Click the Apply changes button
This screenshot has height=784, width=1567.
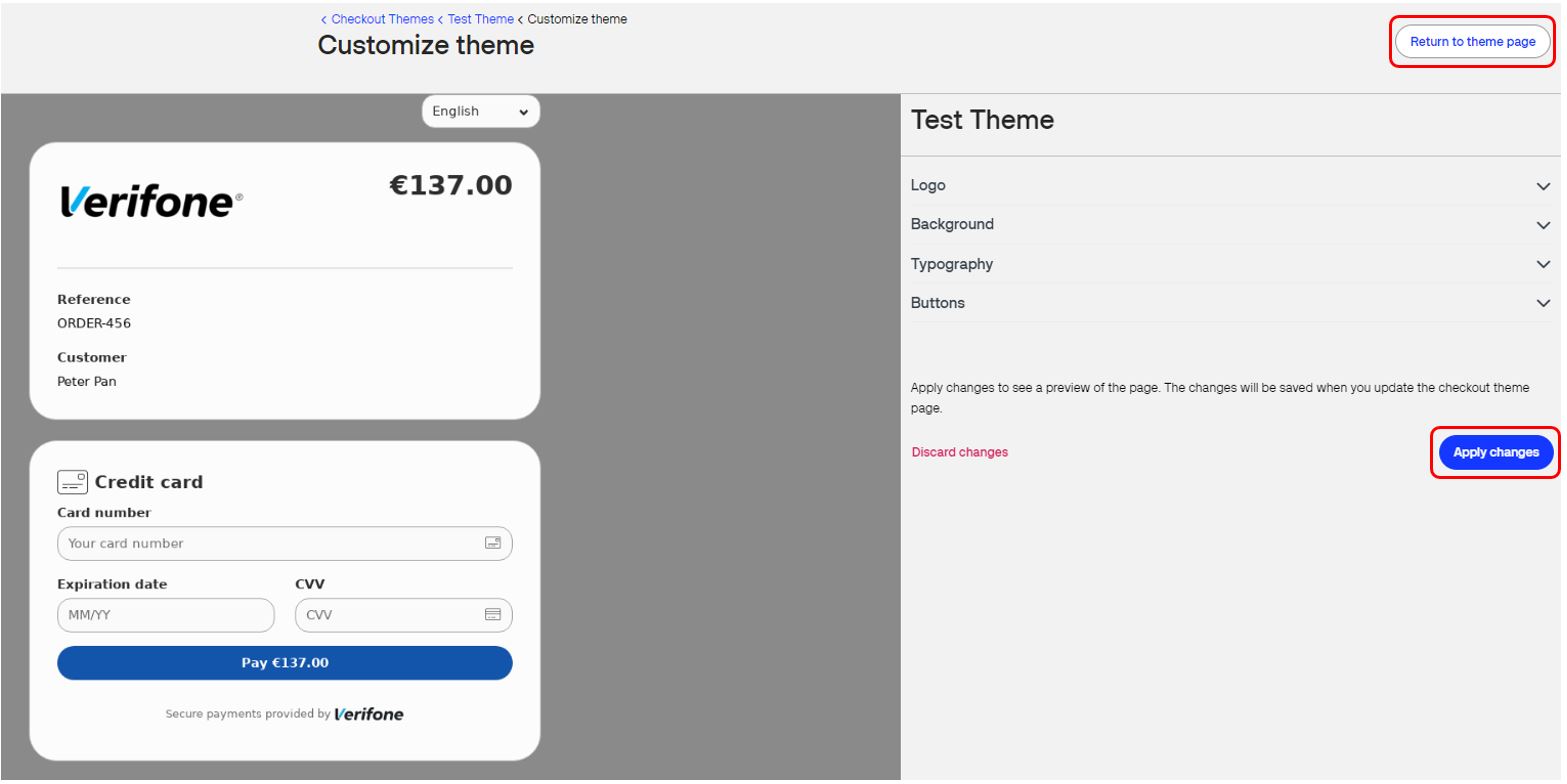(1496, 453)
